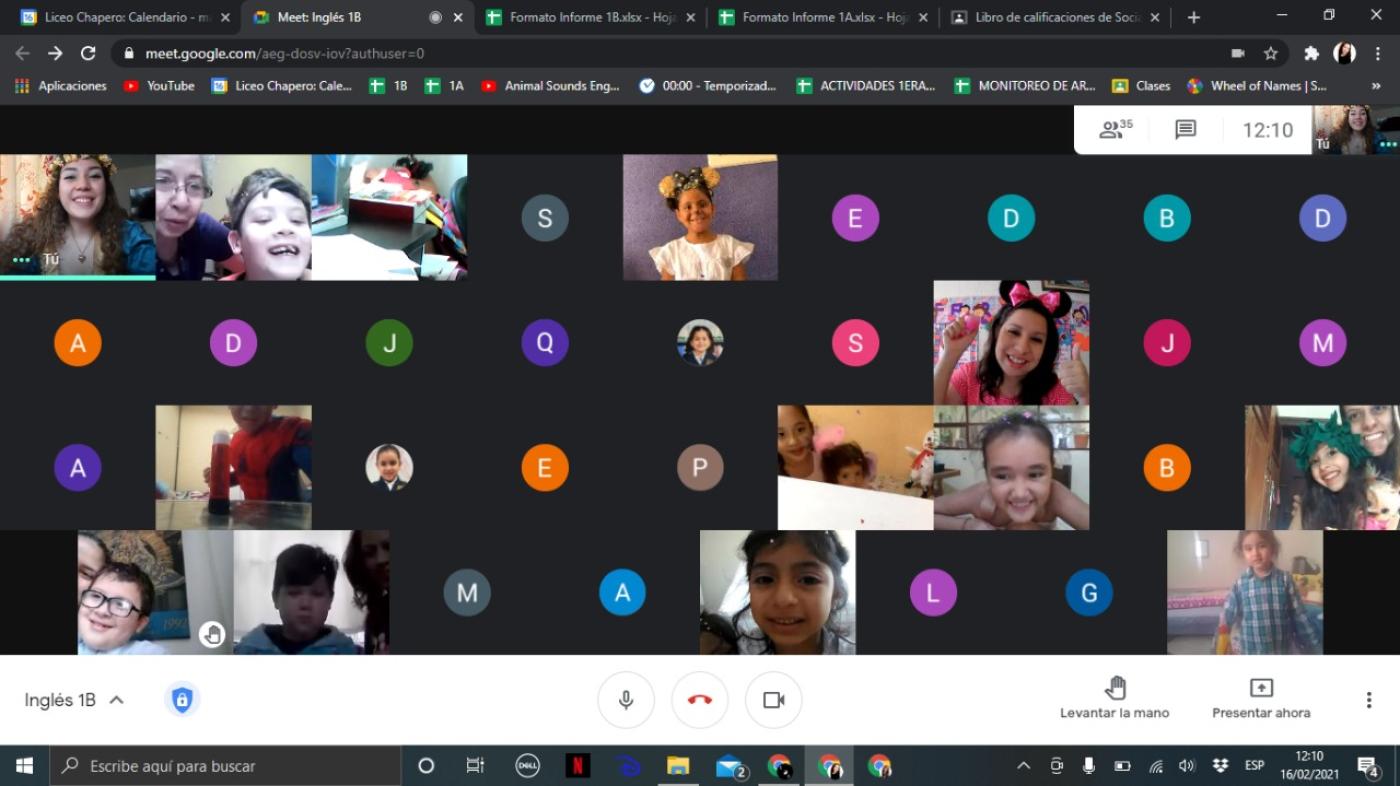1400x786 pixels.
Task: Open the Wheel of Names bookmark
Action: coord(1257,86)
